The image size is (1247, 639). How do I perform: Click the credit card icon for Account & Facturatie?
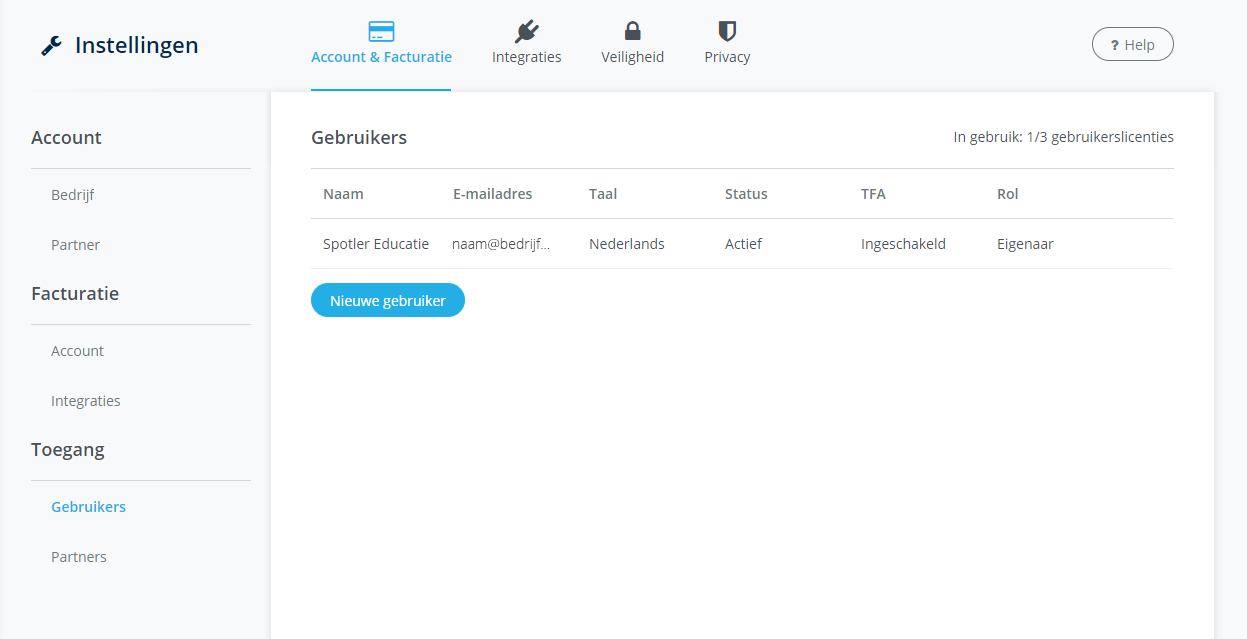381,31
